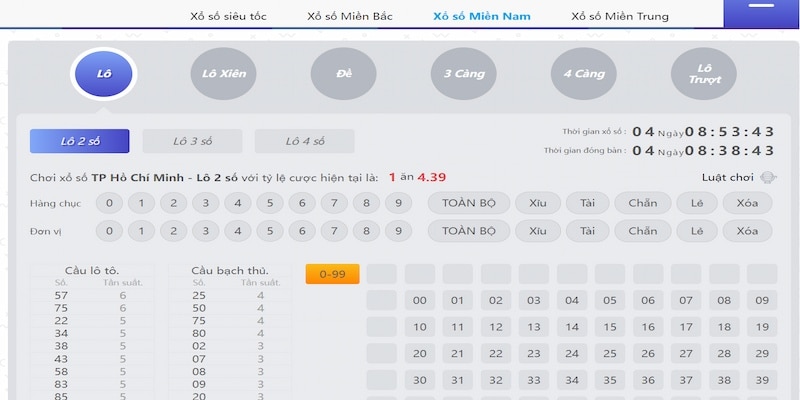This screenshot has width=800, height=400.
Task: Click Lẻ in Hàng chục row
Action: coord(697,203)
